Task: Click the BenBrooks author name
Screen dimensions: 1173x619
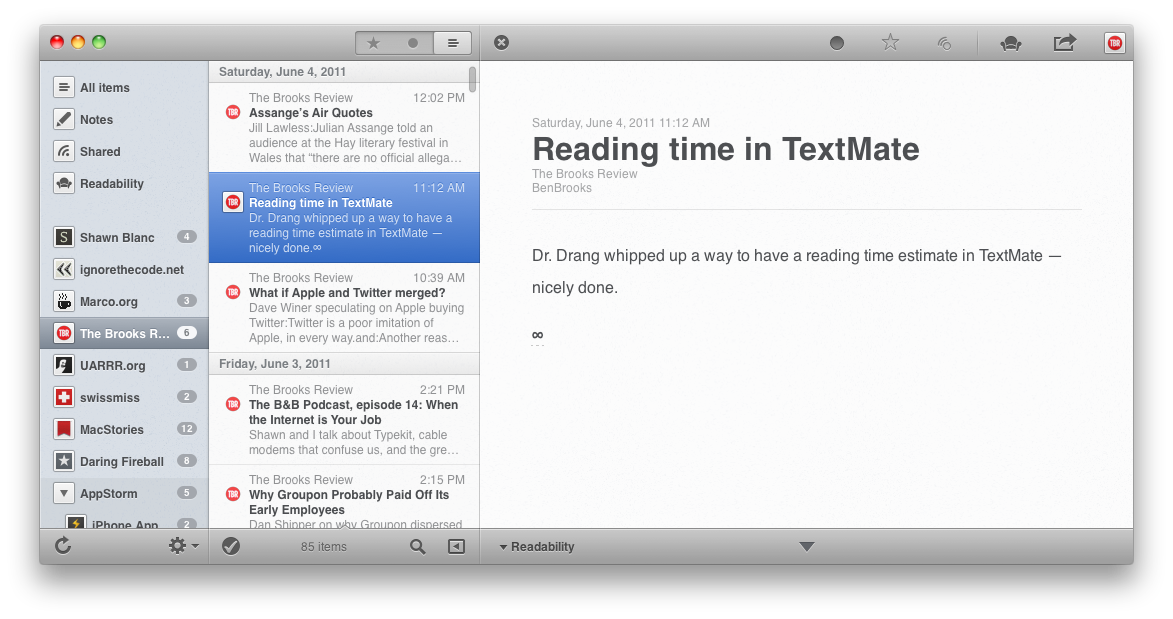Action: 562,188
